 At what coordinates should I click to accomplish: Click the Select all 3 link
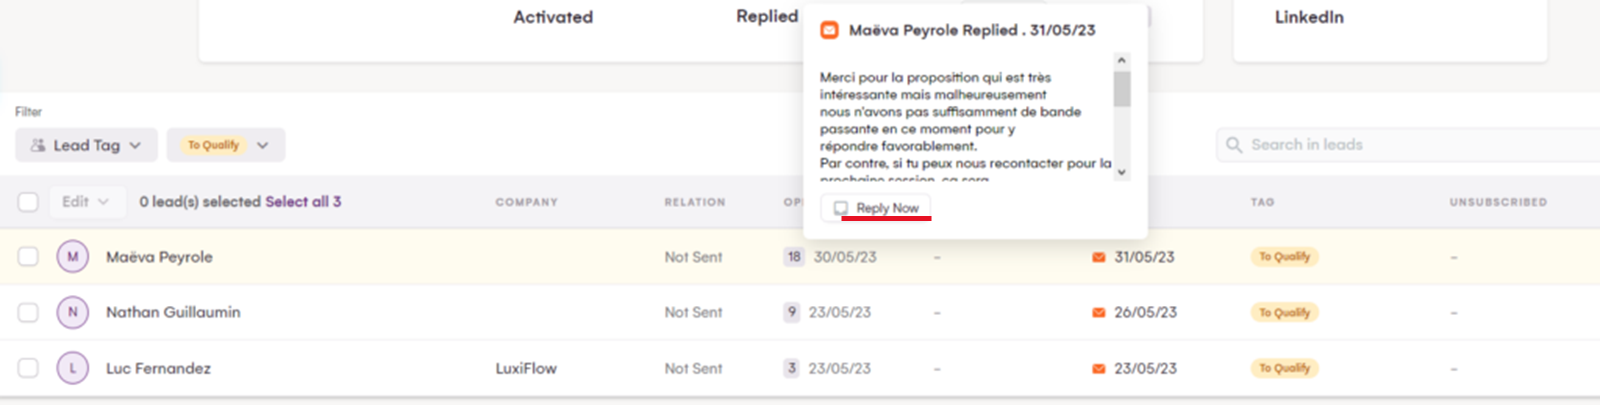(303, 202)
